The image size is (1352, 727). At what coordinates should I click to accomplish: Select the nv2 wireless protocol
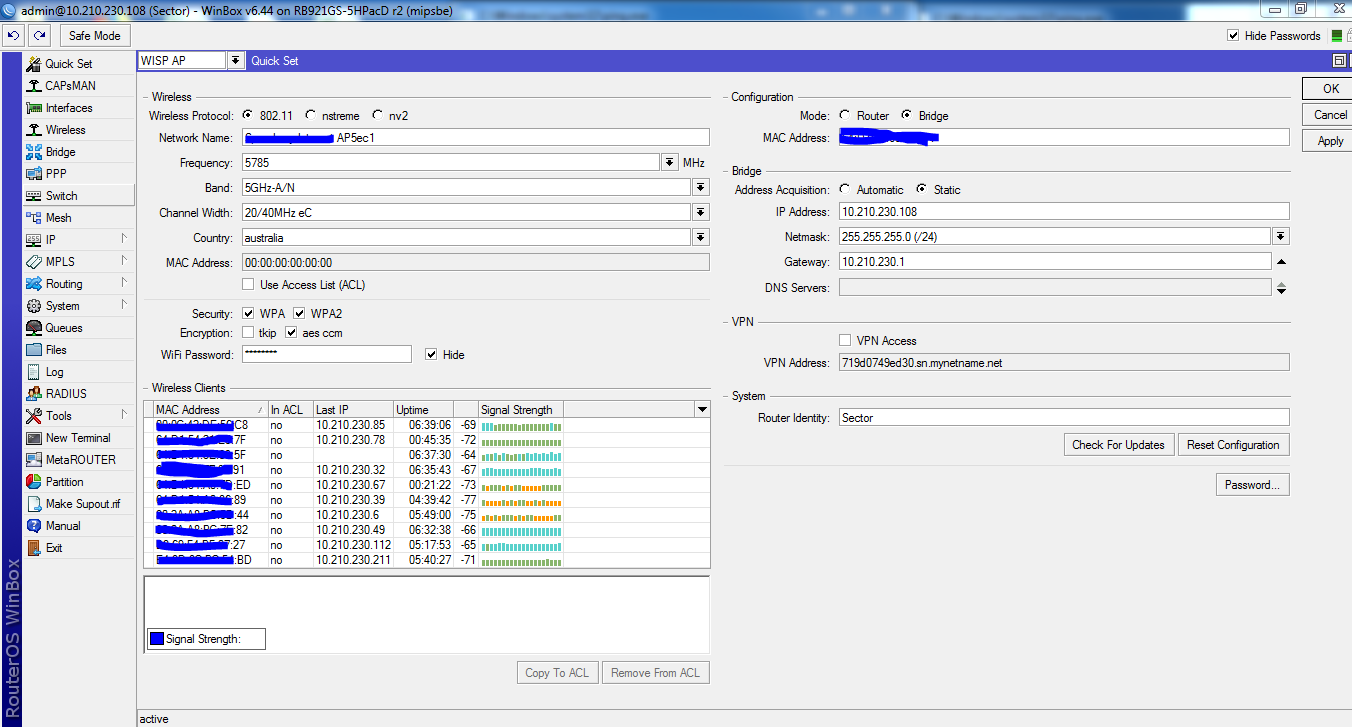pos(377,116)
